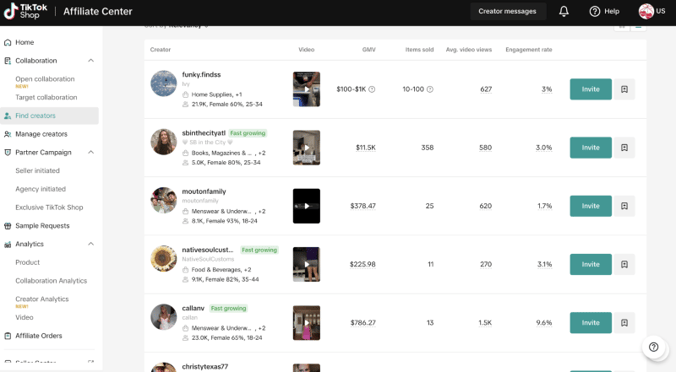Open nativesoulcust... sunflower avatar
The width and height of the screenshot is (676, 372).
pyautogui.click(x=164, y=259)
